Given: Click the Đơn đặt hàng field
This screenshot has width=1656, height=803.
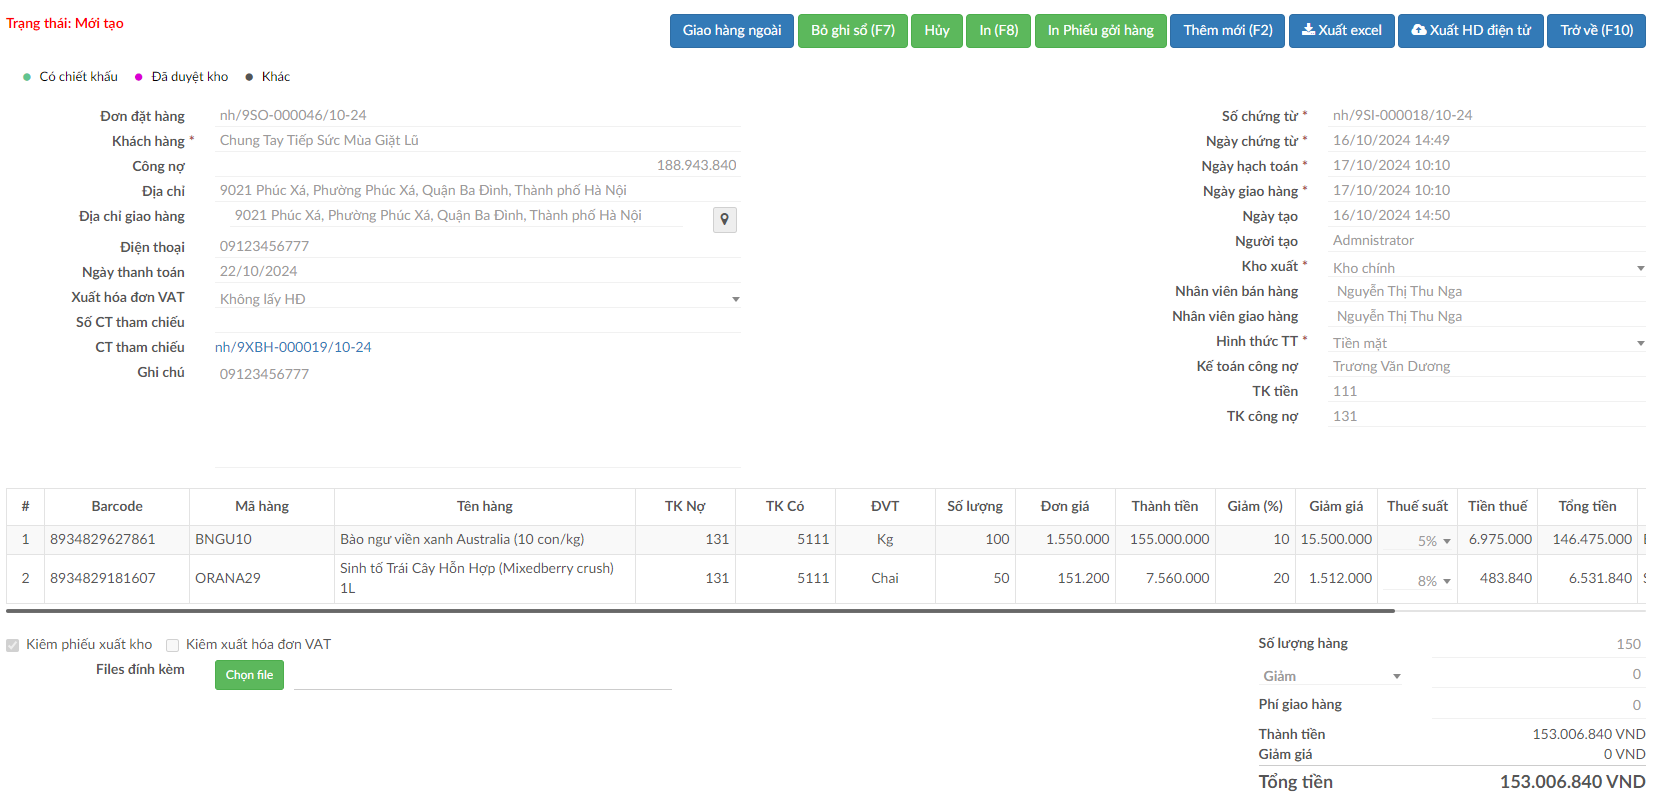Looking at the screenshot, I should 478,115.
